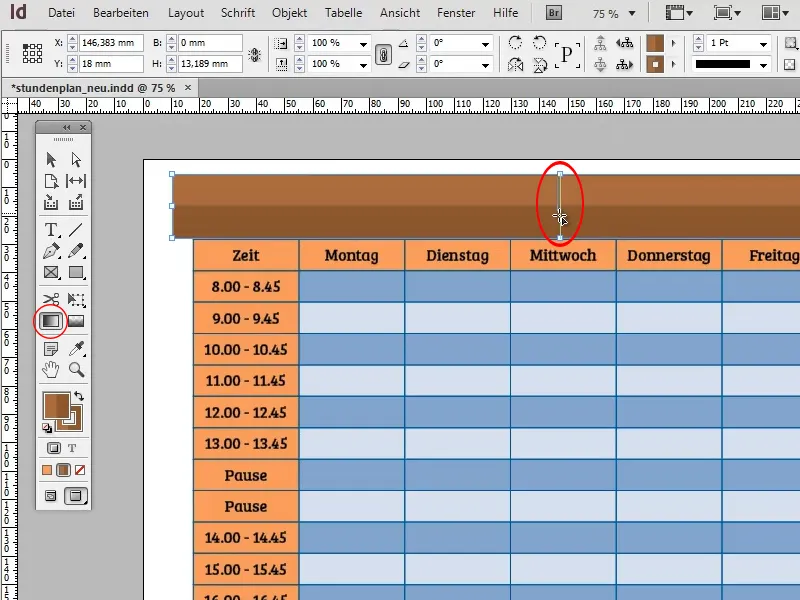Select the Content Placer tool
Viewport: 800px width, 600px height.
point(76,203)
